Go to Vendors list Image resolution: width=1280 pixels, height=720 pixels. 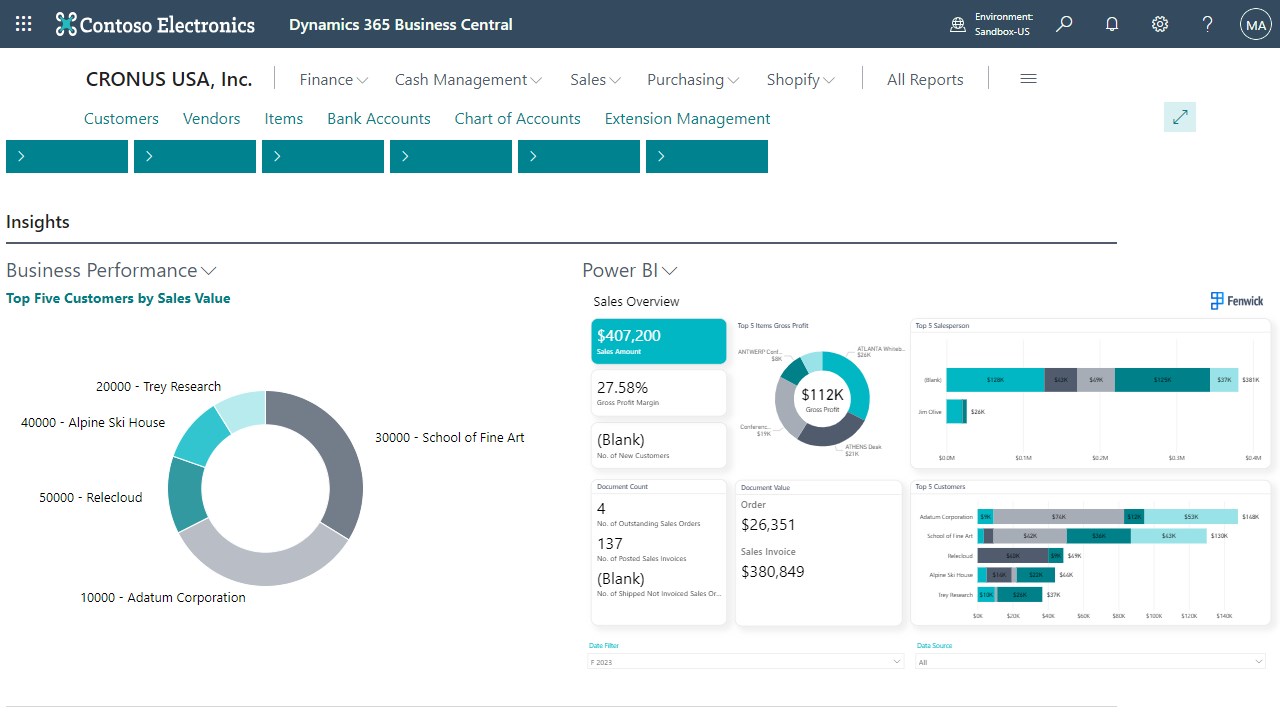(211, 118)
